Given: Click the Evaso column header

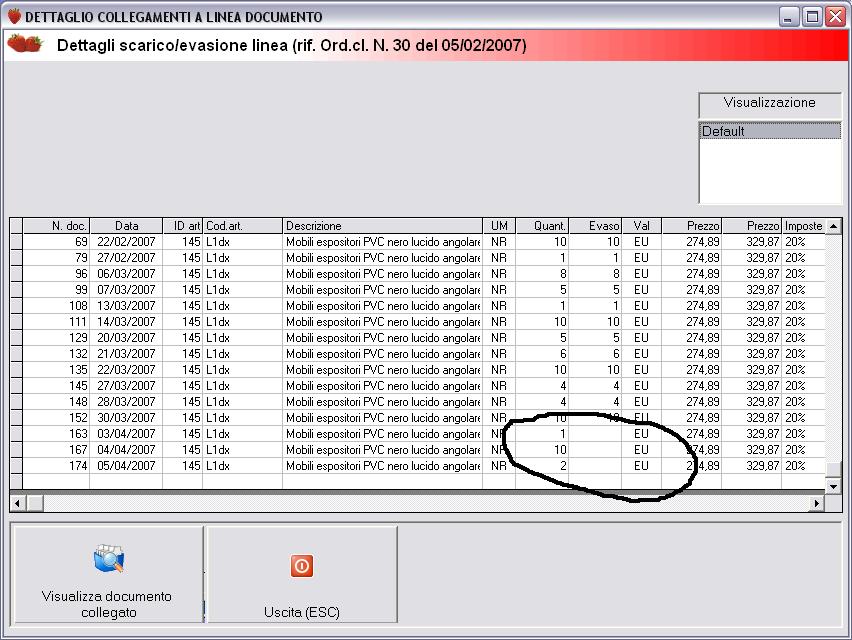Looking at the screenshot, I should coord(595,226).
